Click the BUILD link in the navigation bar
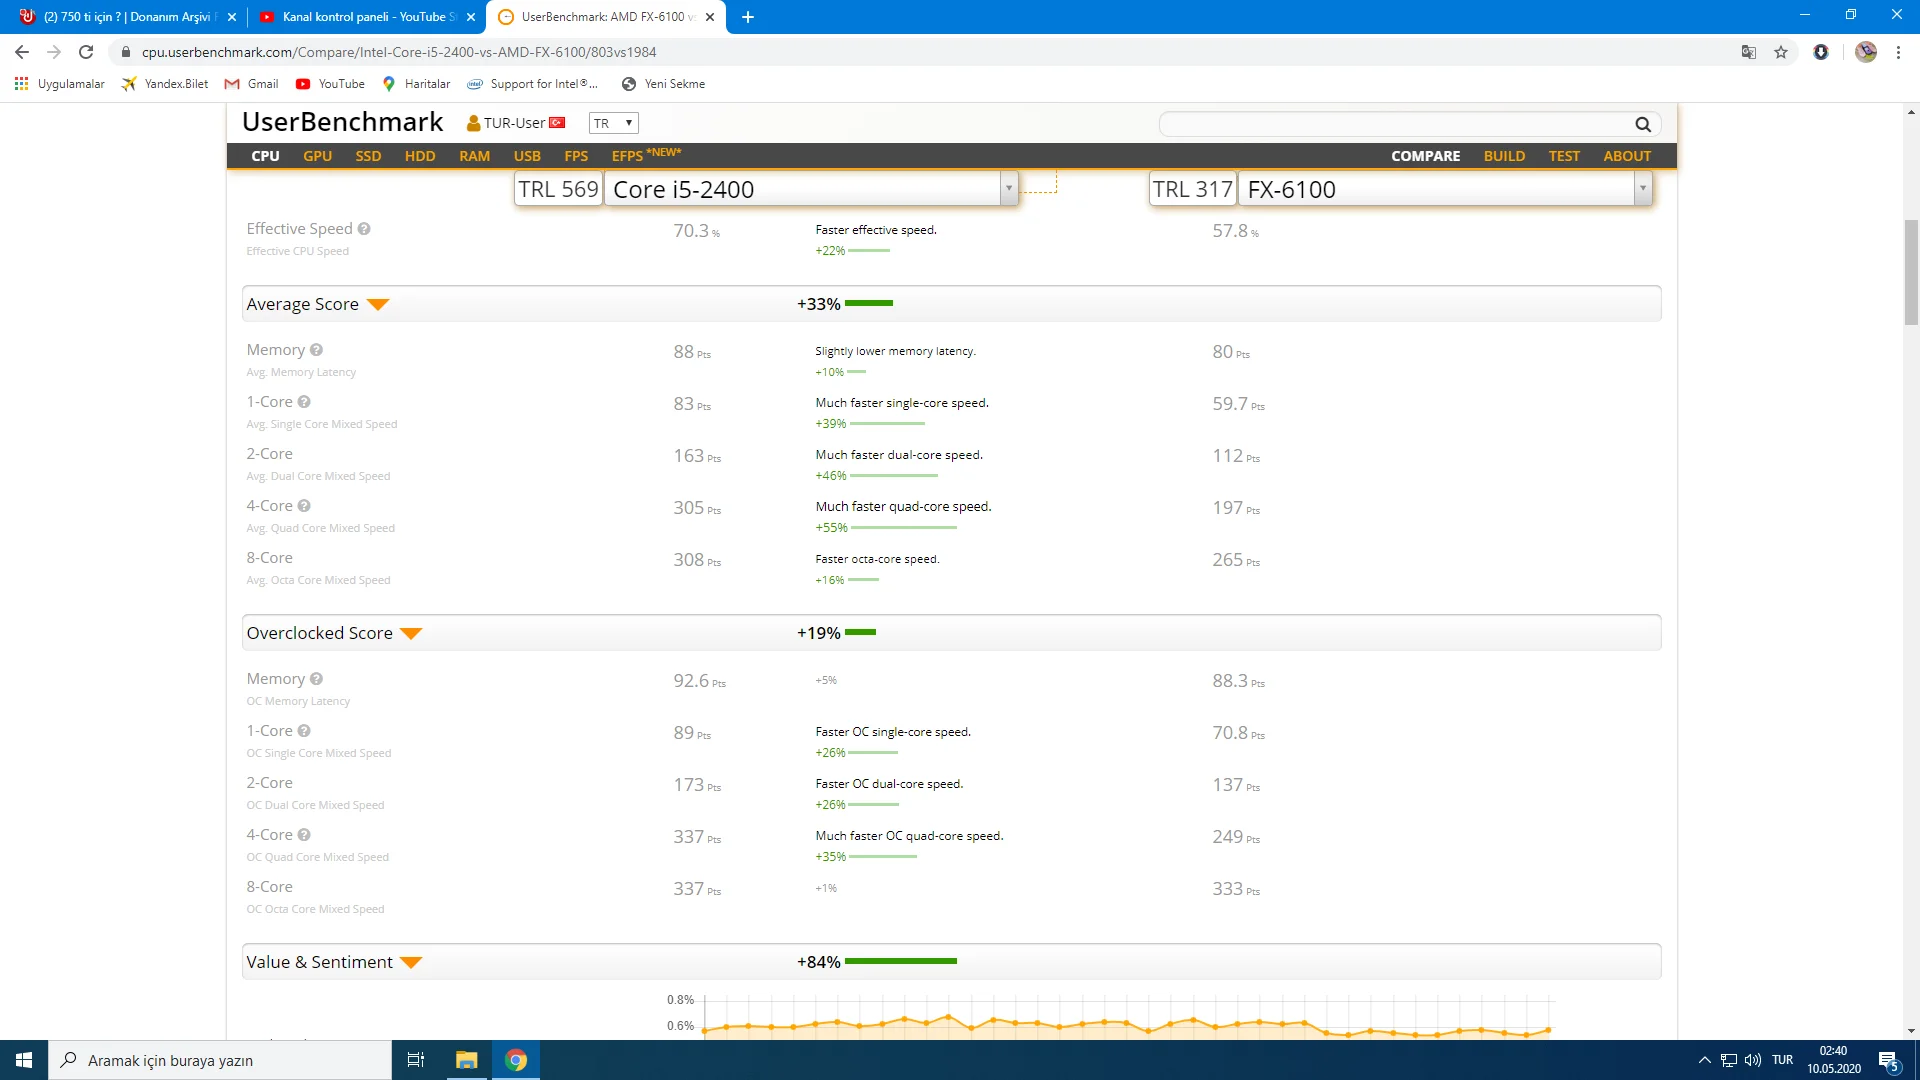Screen dimensions: 1920x1080 point(1504,156)
